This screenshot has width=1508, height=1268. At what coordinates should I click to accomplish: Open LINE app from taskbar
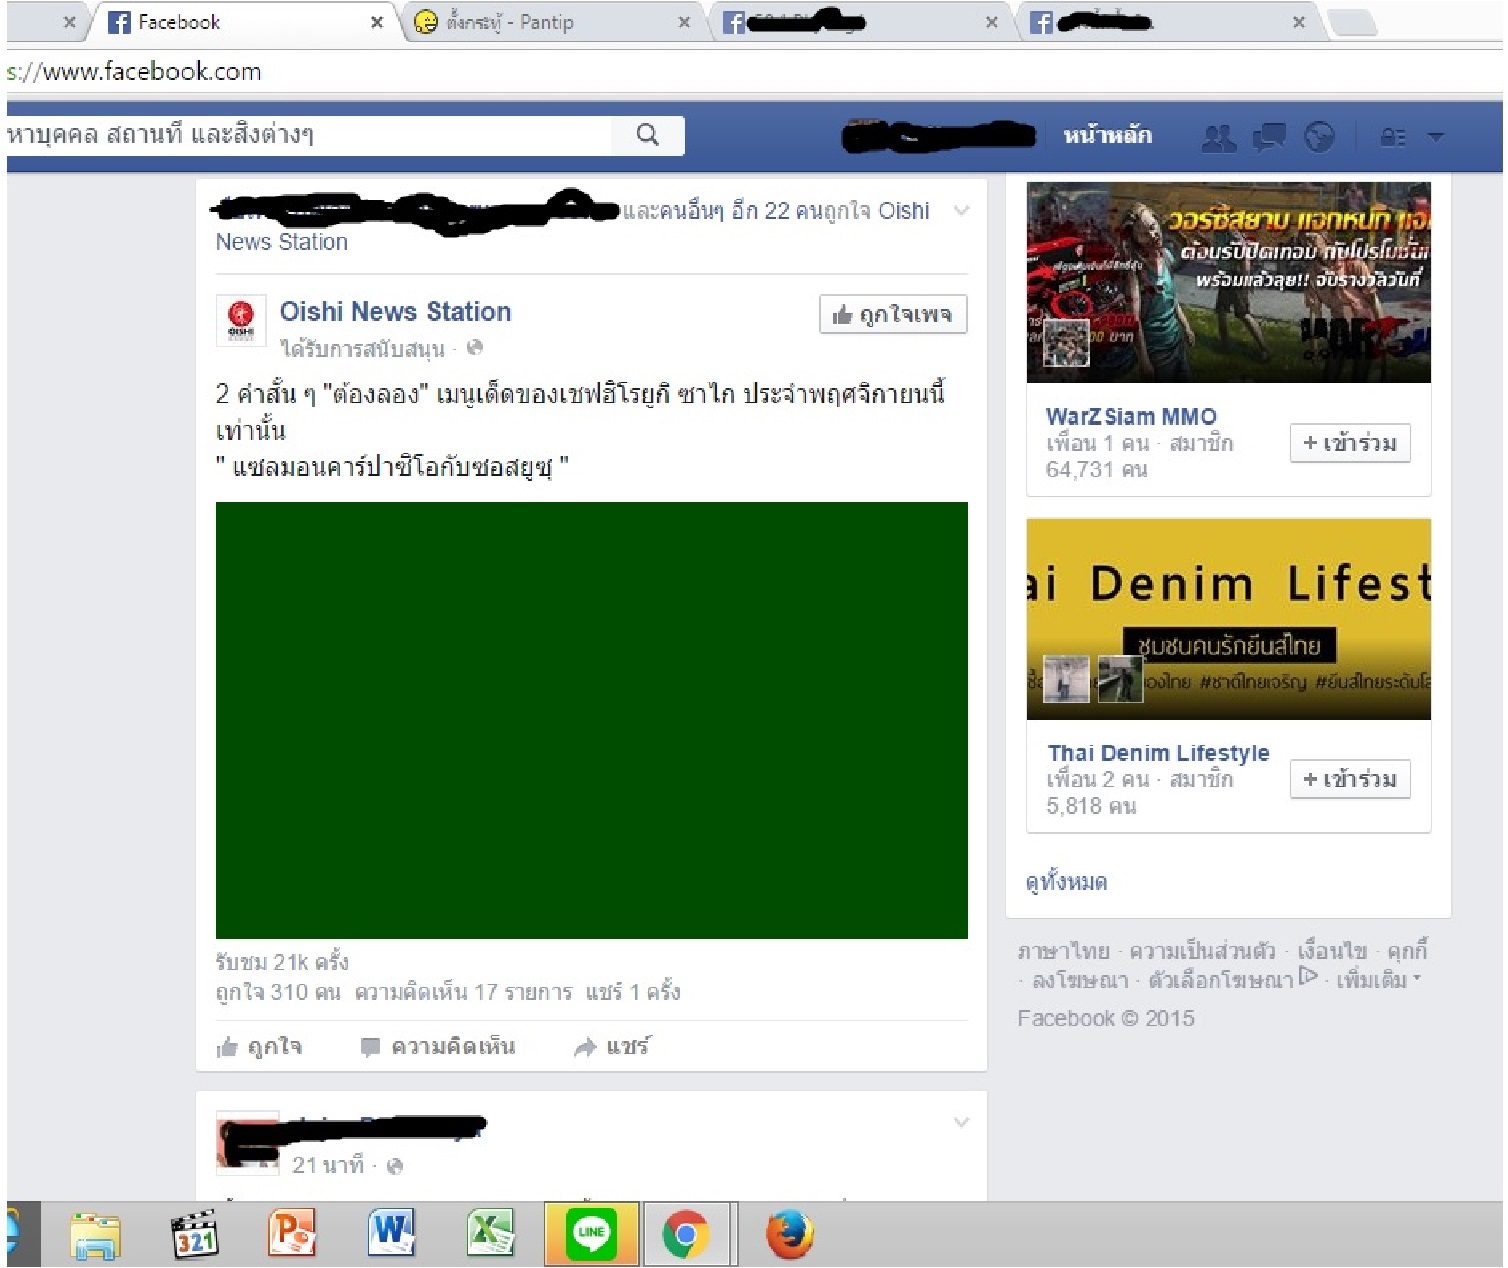point(591,1235)
